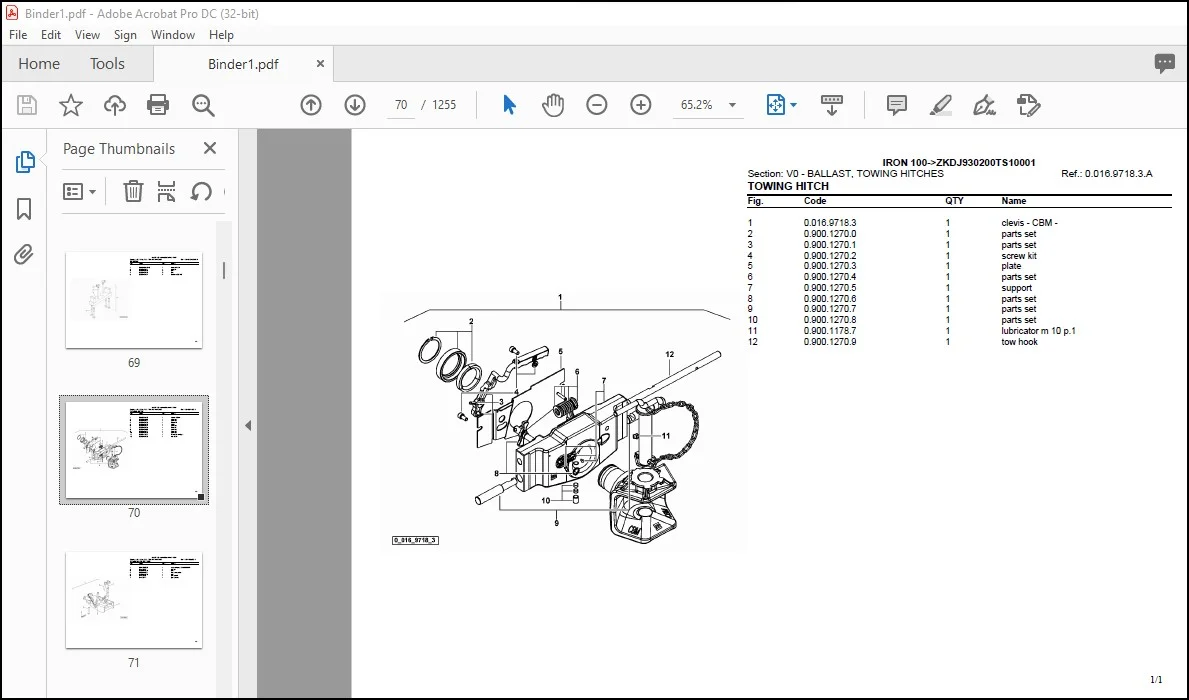
Task: Click the 'Ref.: 0.016.9718.3.A' text
Action: pos(1106,174)
